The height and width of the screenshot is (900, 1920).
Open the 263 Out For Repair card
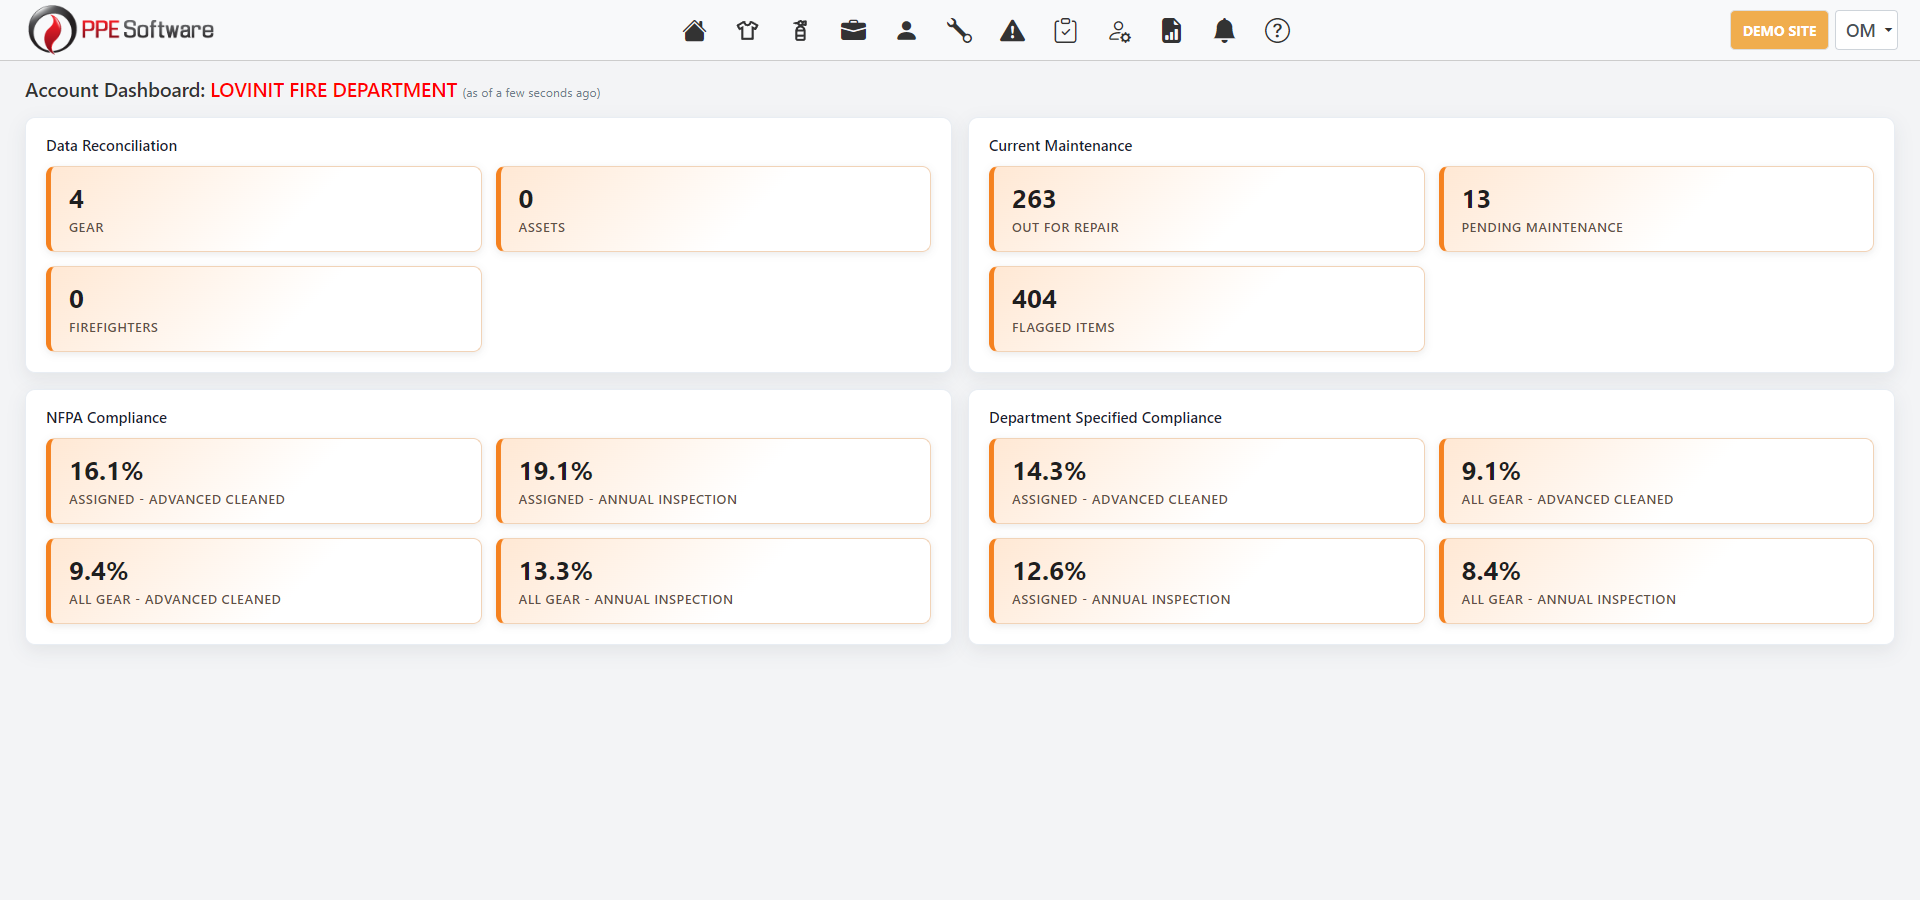[x=1207, y=209]
